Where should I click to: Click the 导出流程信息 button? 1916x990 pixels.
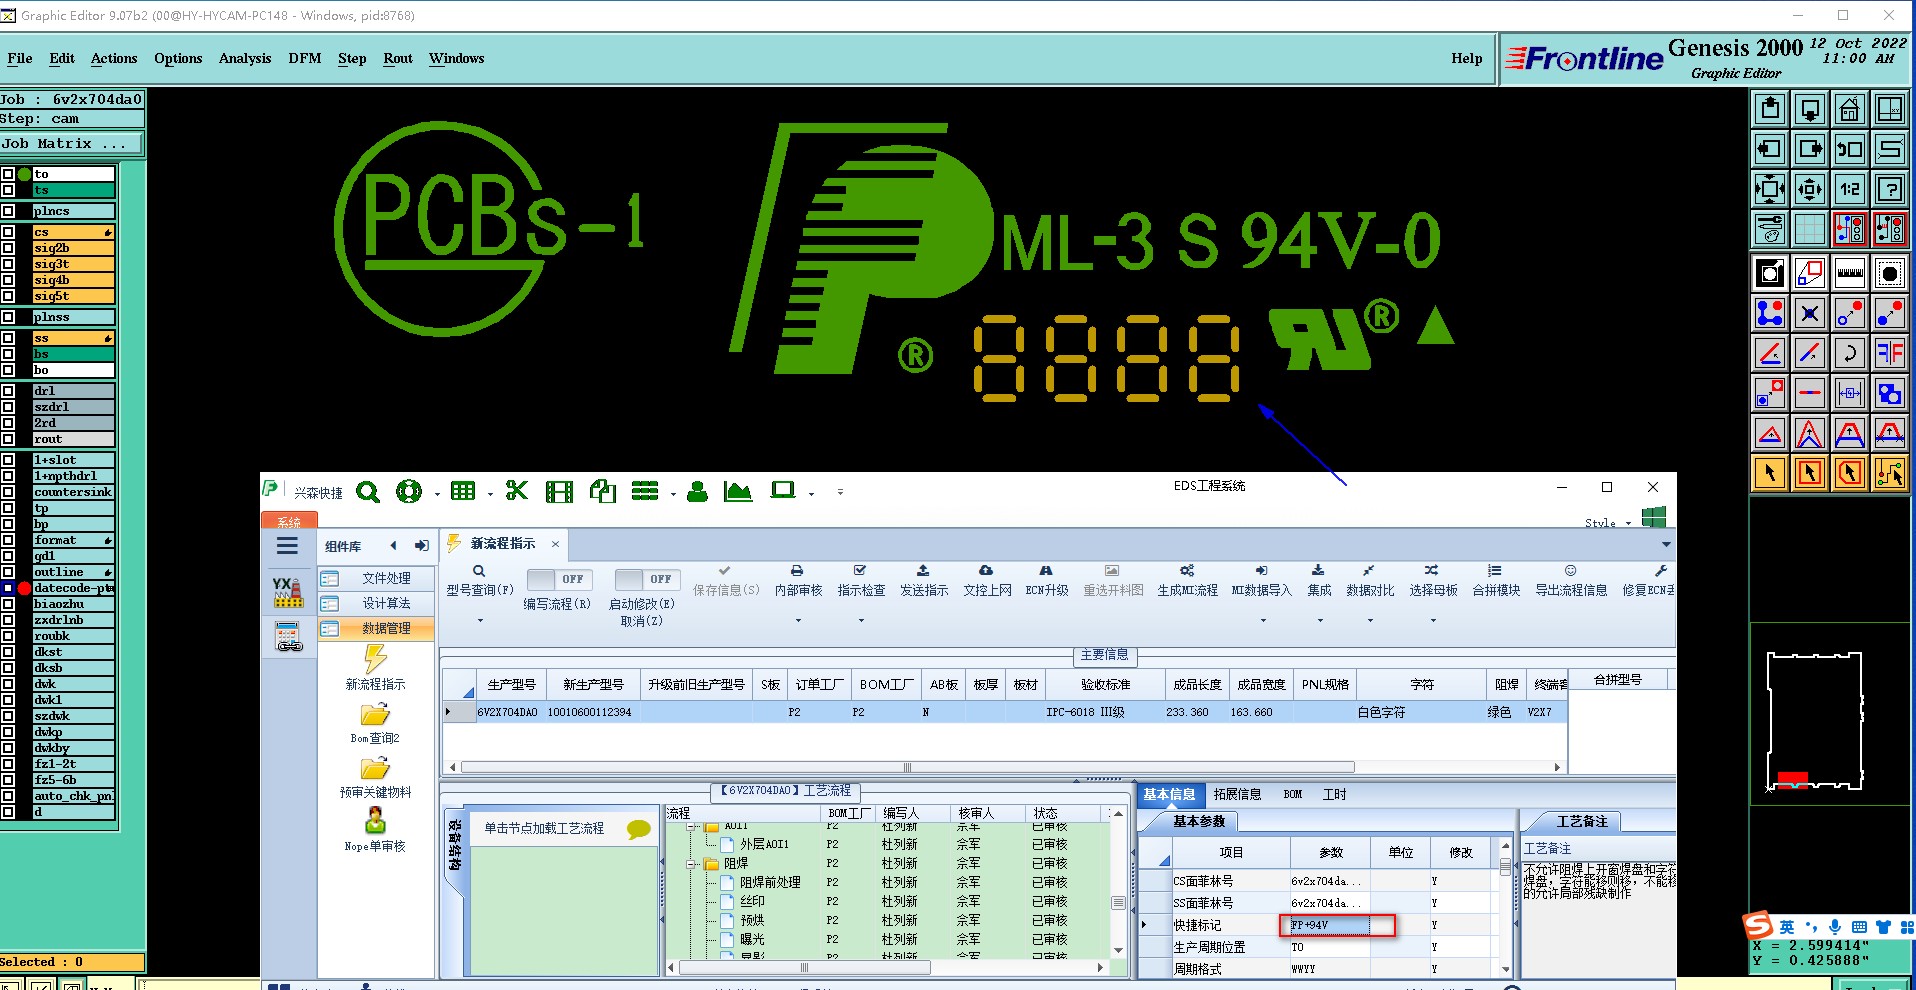coord(1571,581)
